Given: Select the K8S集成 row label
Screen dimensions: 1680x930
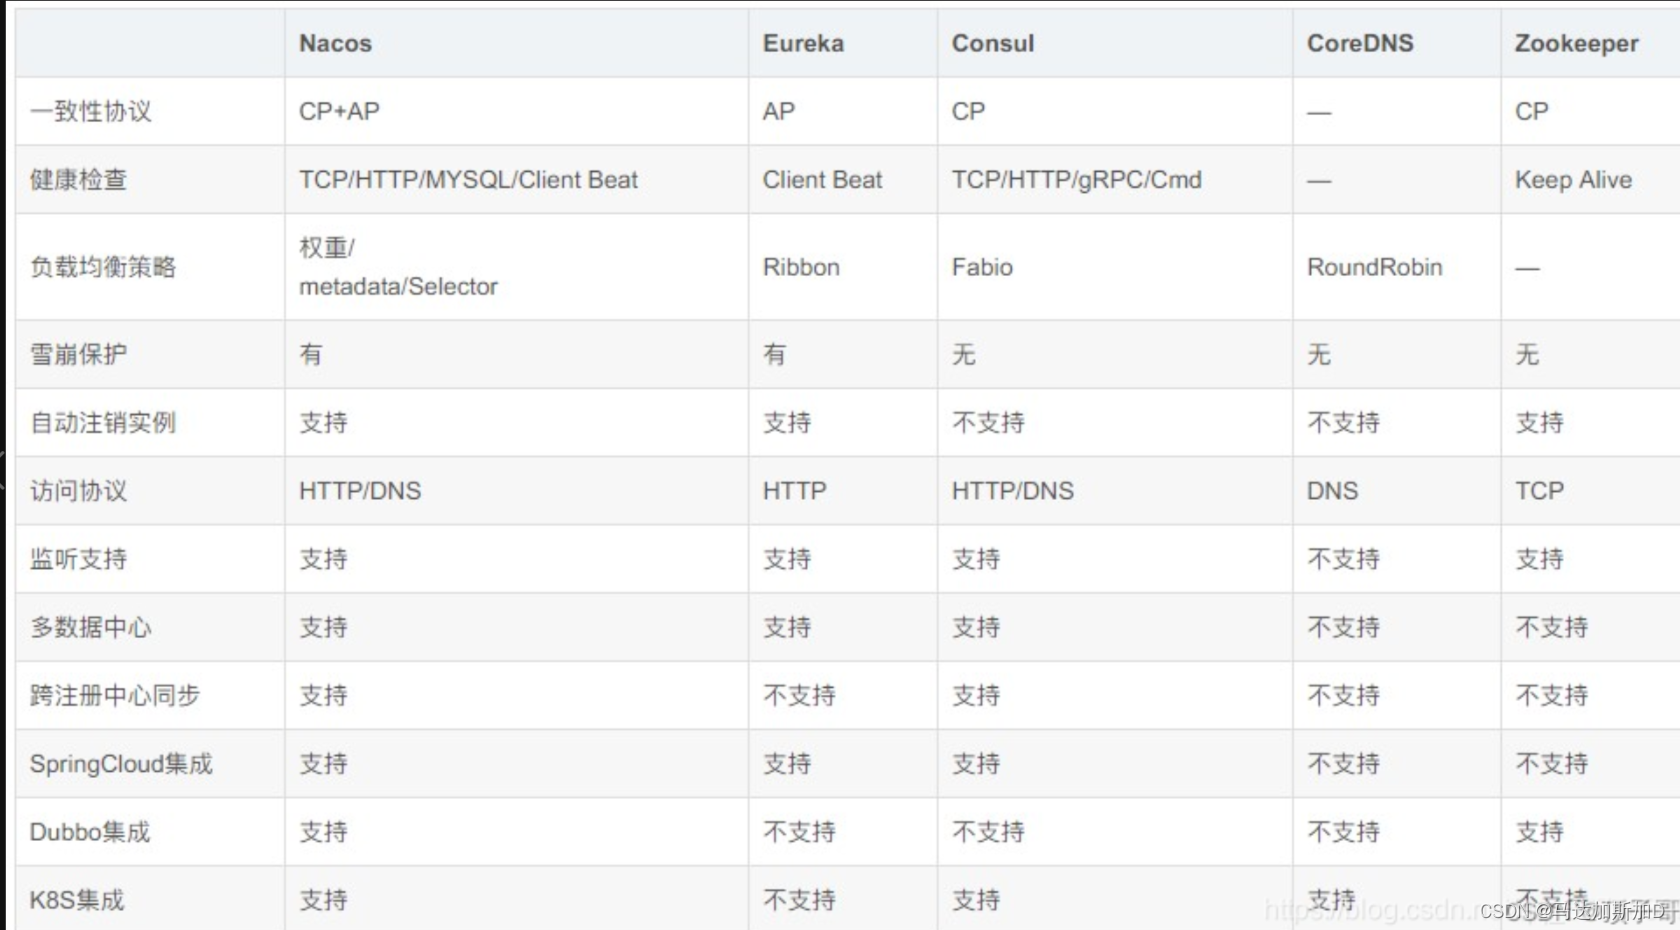Looking at the screenshot, I should (77, 900).
